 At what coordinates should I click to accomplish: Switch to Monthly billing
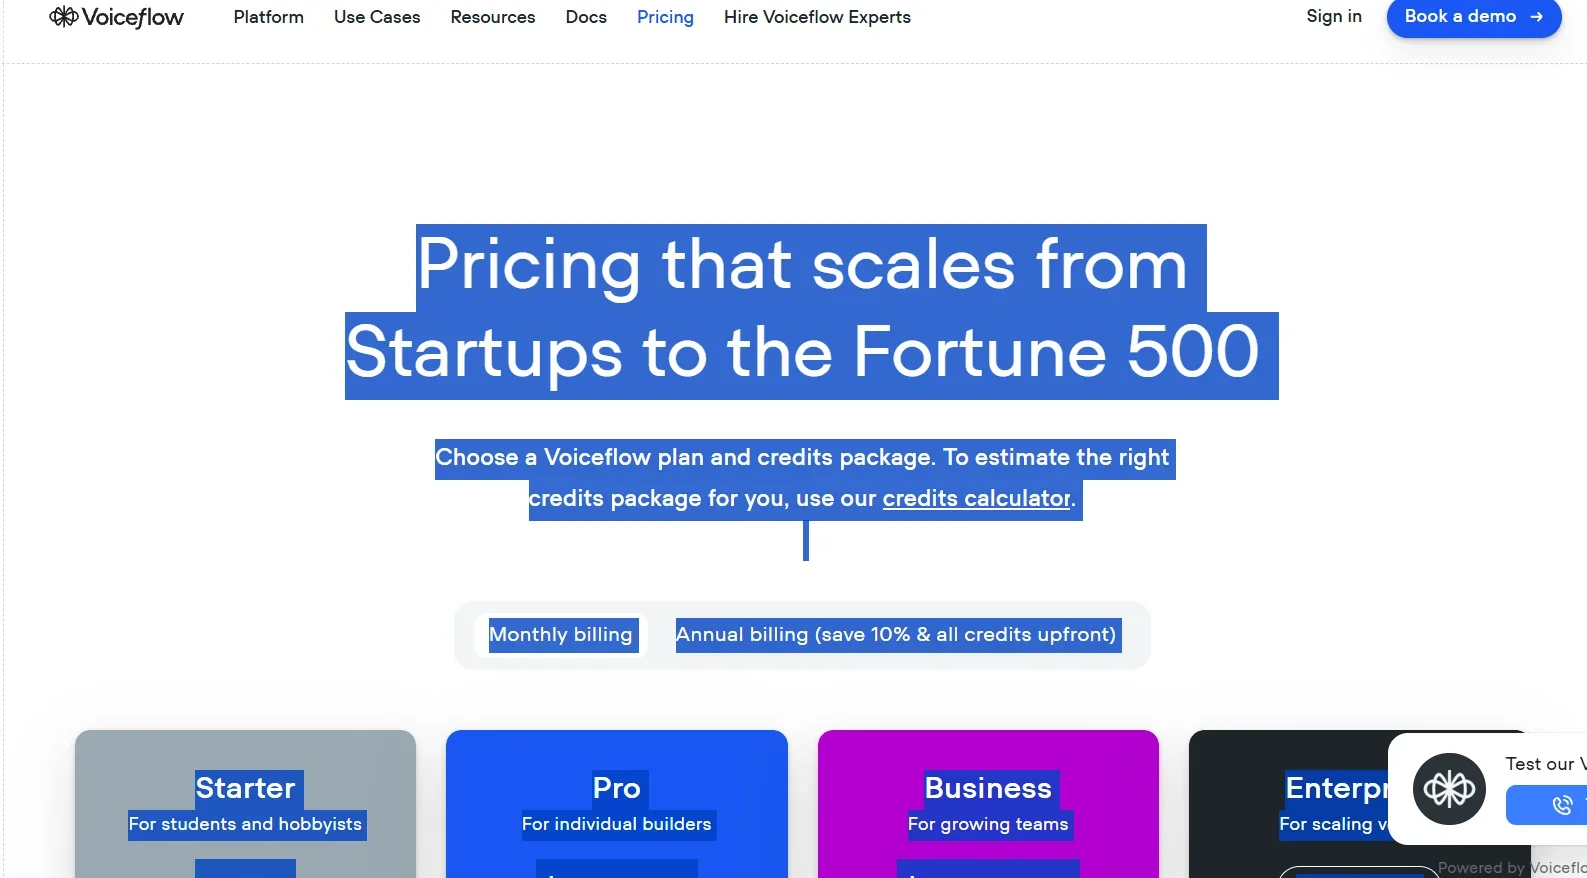[560, 635]
